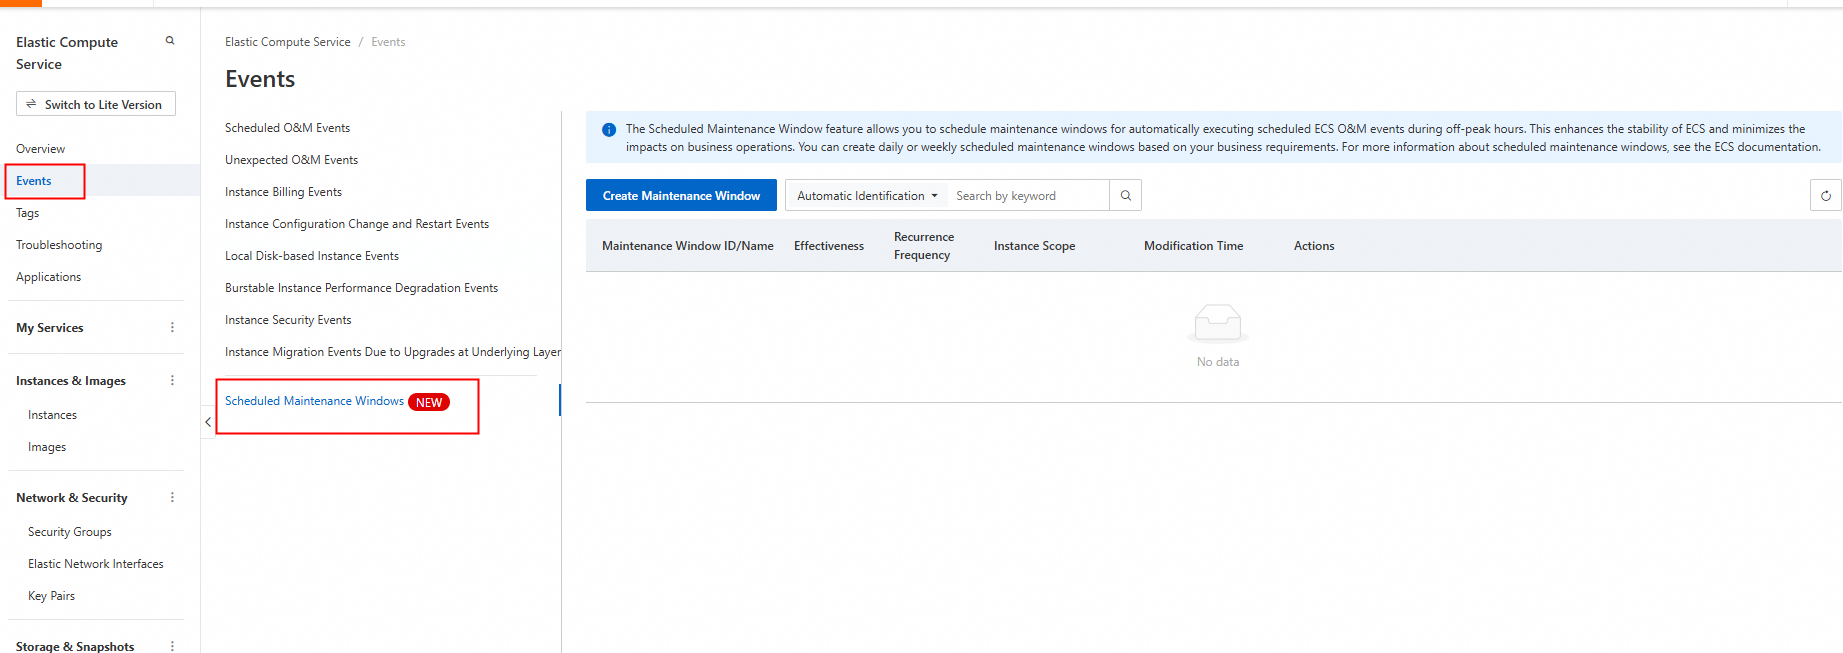Expand the Instances & Images section

click(x=71, y=381)
